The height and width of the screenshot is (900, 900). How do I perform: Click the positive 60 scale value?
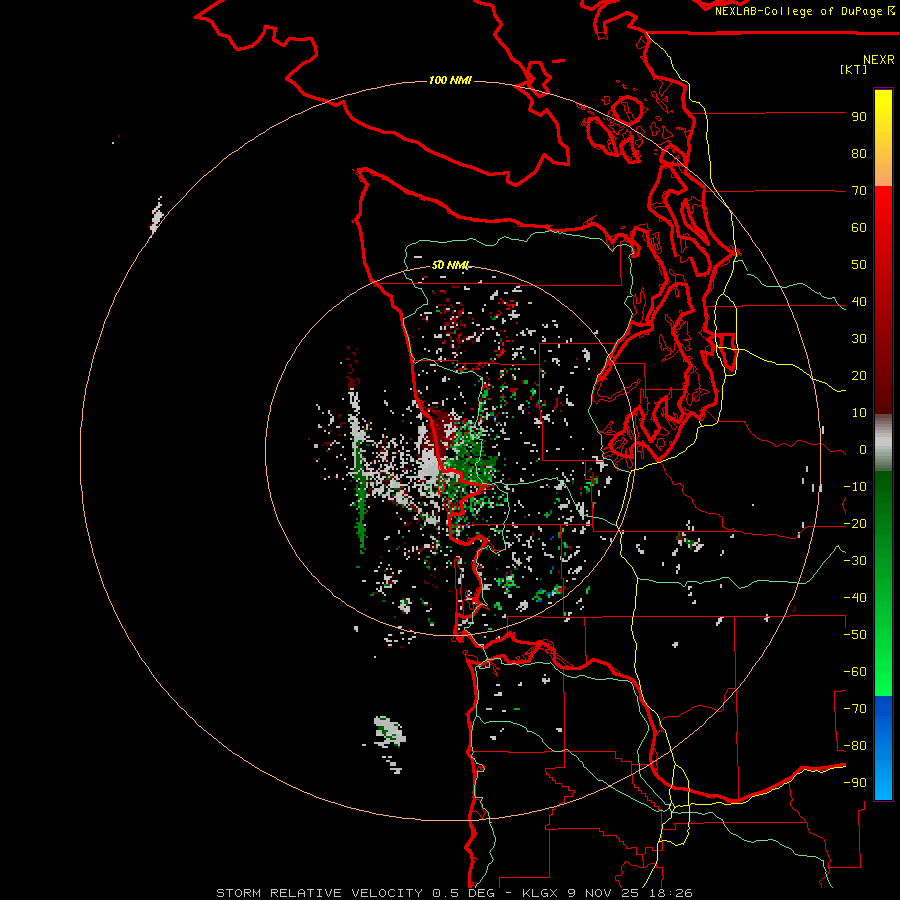(859, 228)
